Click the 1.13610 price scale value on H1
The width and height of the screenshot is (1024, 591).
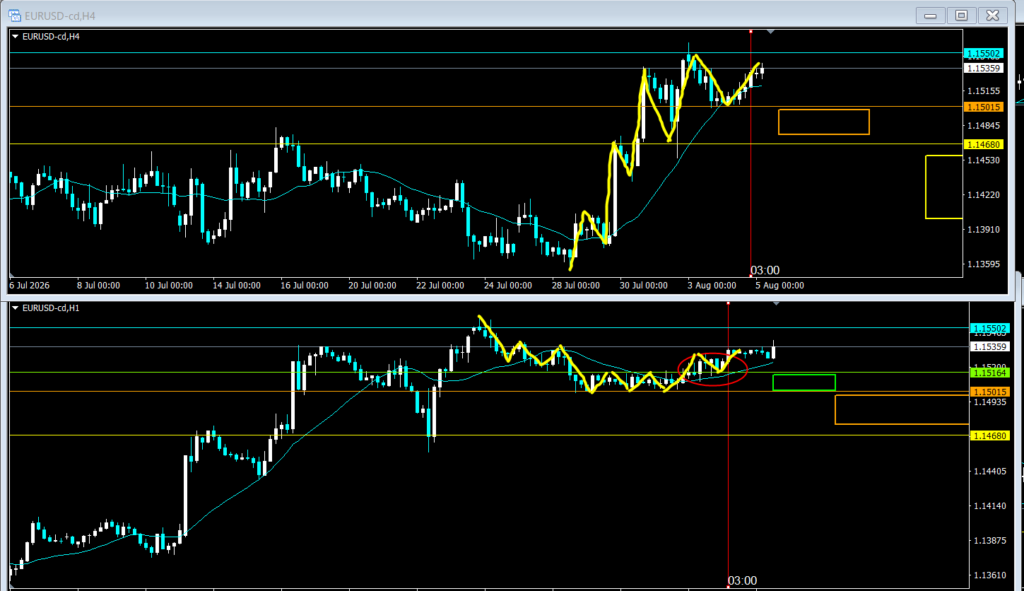tap(990, 575)
